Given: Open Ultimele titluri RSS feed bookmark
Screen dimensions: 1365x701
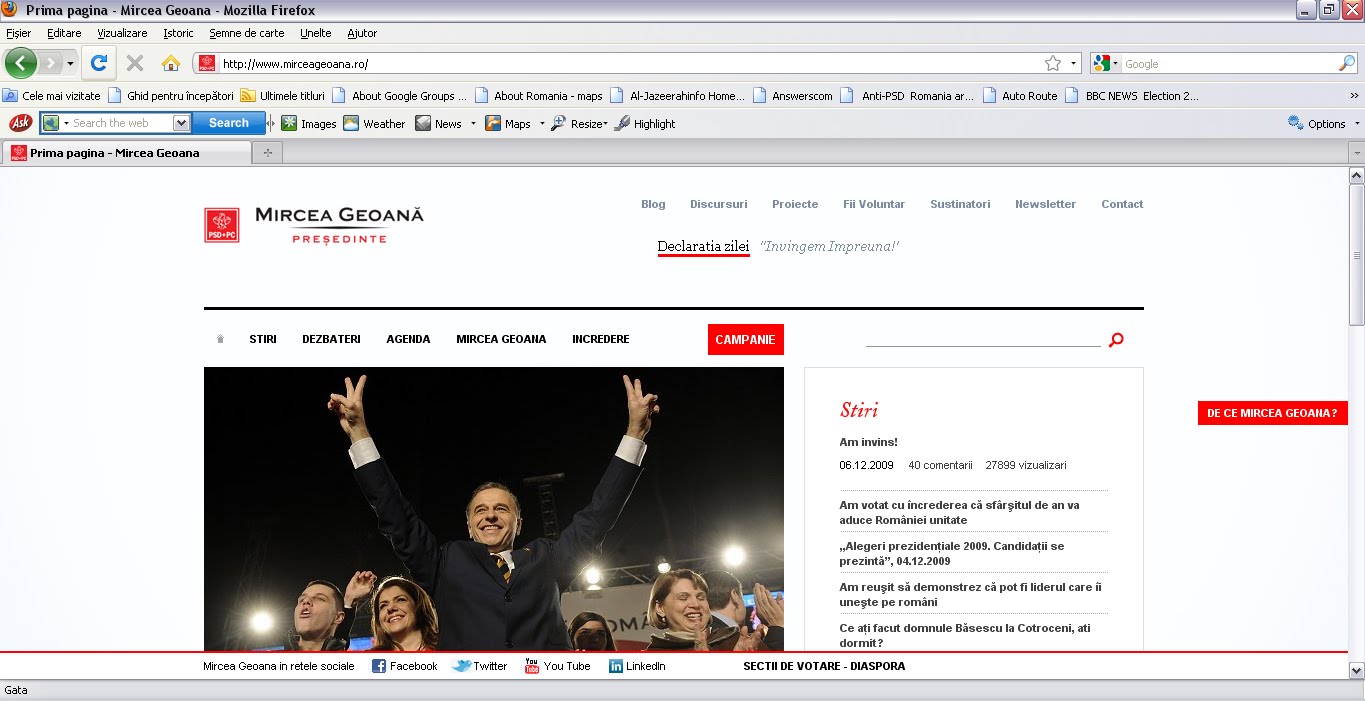Looking at the screenshot, I should click(x=283, y=96).
